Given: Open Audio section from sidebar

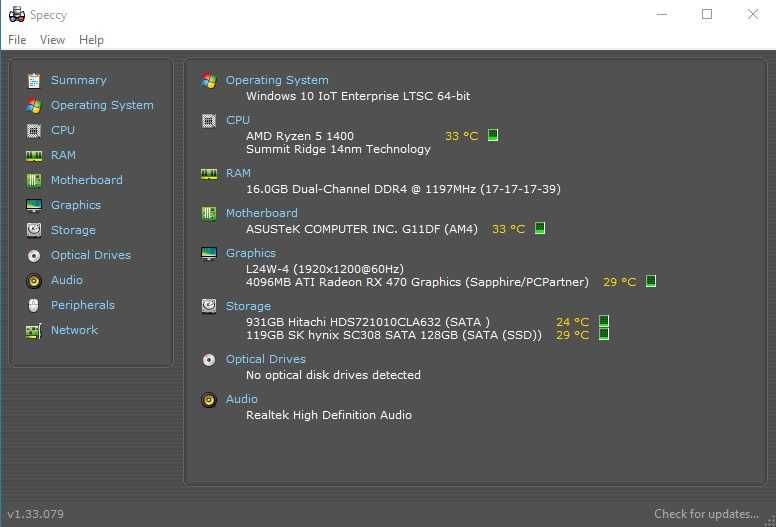Looking at the screenshot, I should click(67, 280).
